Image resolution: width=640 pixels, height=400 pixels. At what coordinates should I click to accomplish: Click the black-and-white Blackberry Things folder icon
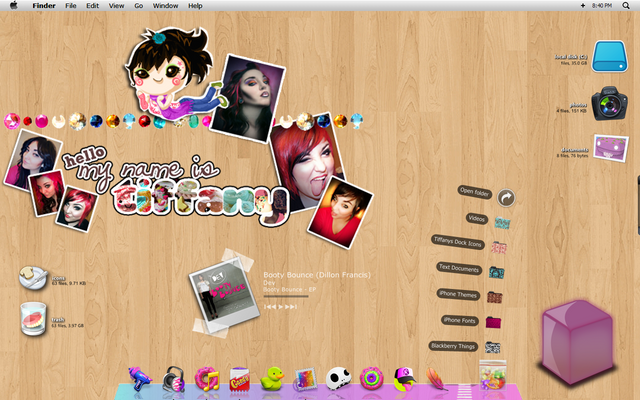[x=493, y=347]
